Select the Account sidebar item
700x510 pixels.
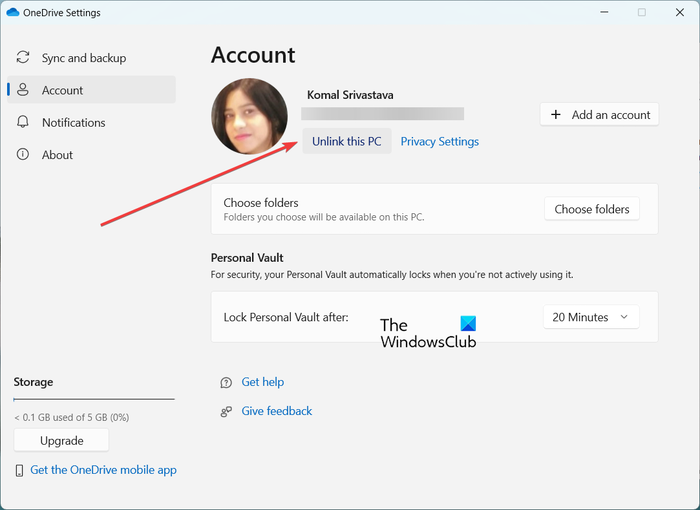point(92,90)
